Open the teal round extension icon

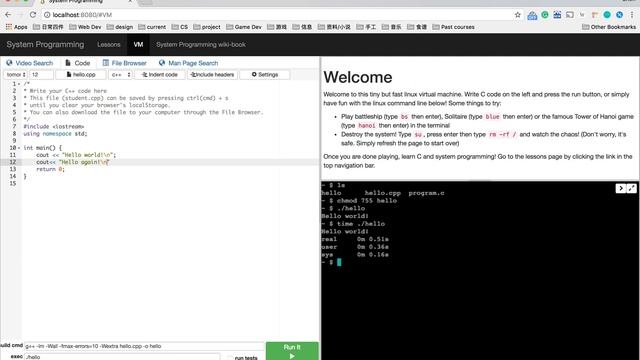[x=607, y=15]
